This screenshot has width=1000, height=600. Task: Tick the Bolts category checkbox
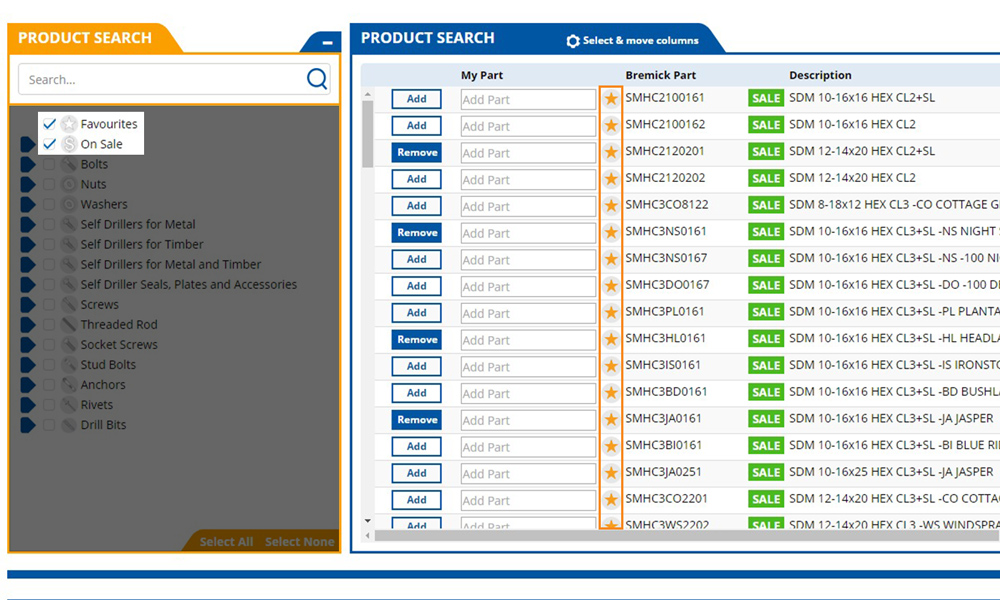click(49, 164)
